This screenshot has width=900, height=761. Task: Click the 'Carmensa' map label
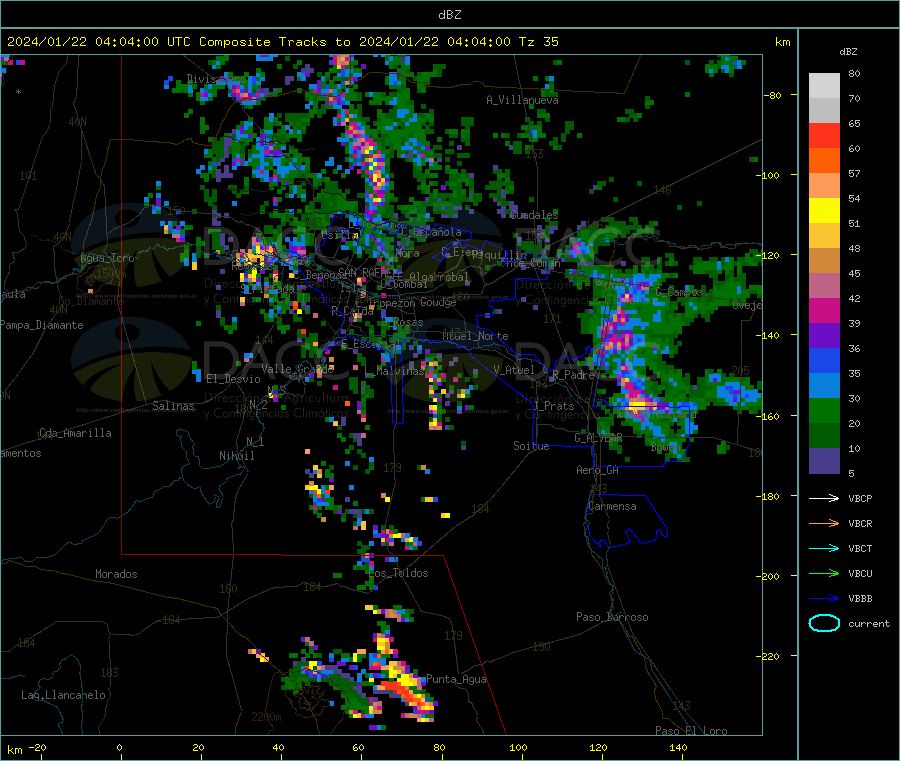tap(612, 506)
